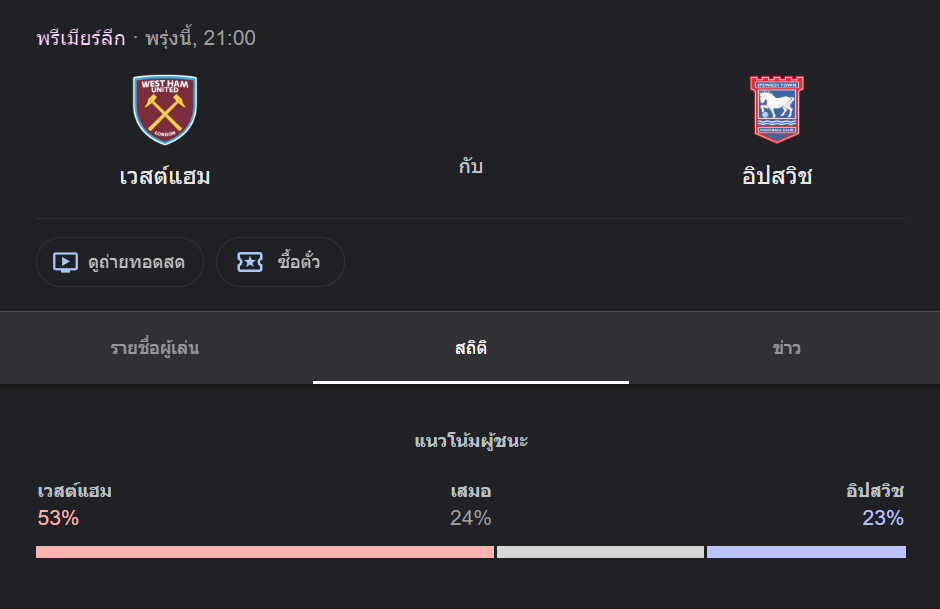The height and width of the screenshot is (609, 940).
Task: Click the West Ham United crest
Action: pyautogui.click(x=165, y=110)
